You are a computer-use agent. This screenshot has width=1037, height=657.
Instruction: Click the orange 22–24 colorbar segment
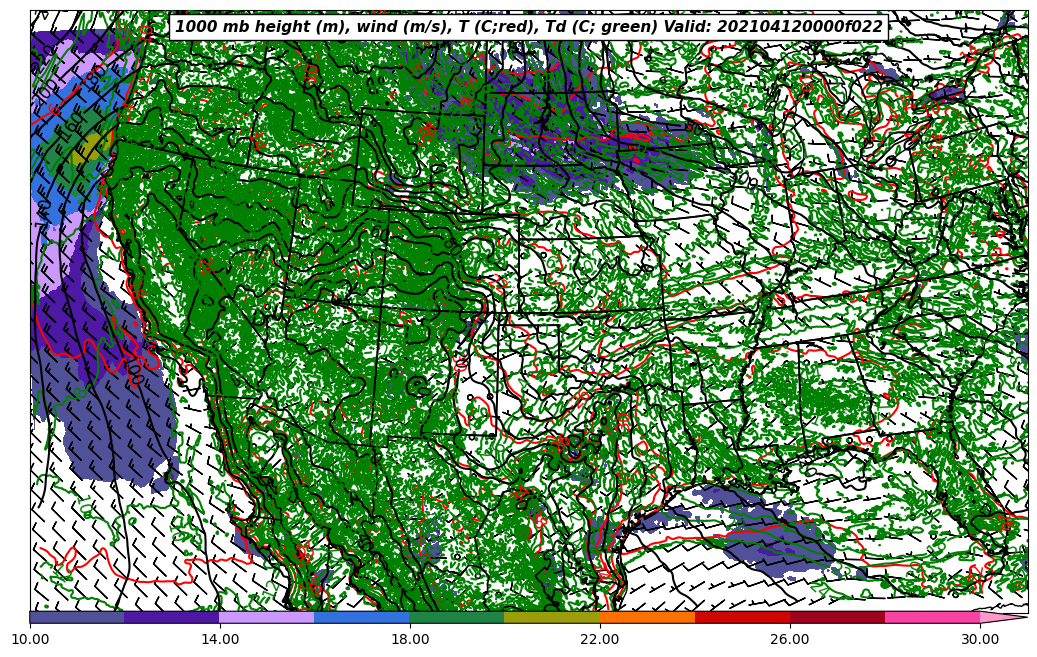(647, 618)
